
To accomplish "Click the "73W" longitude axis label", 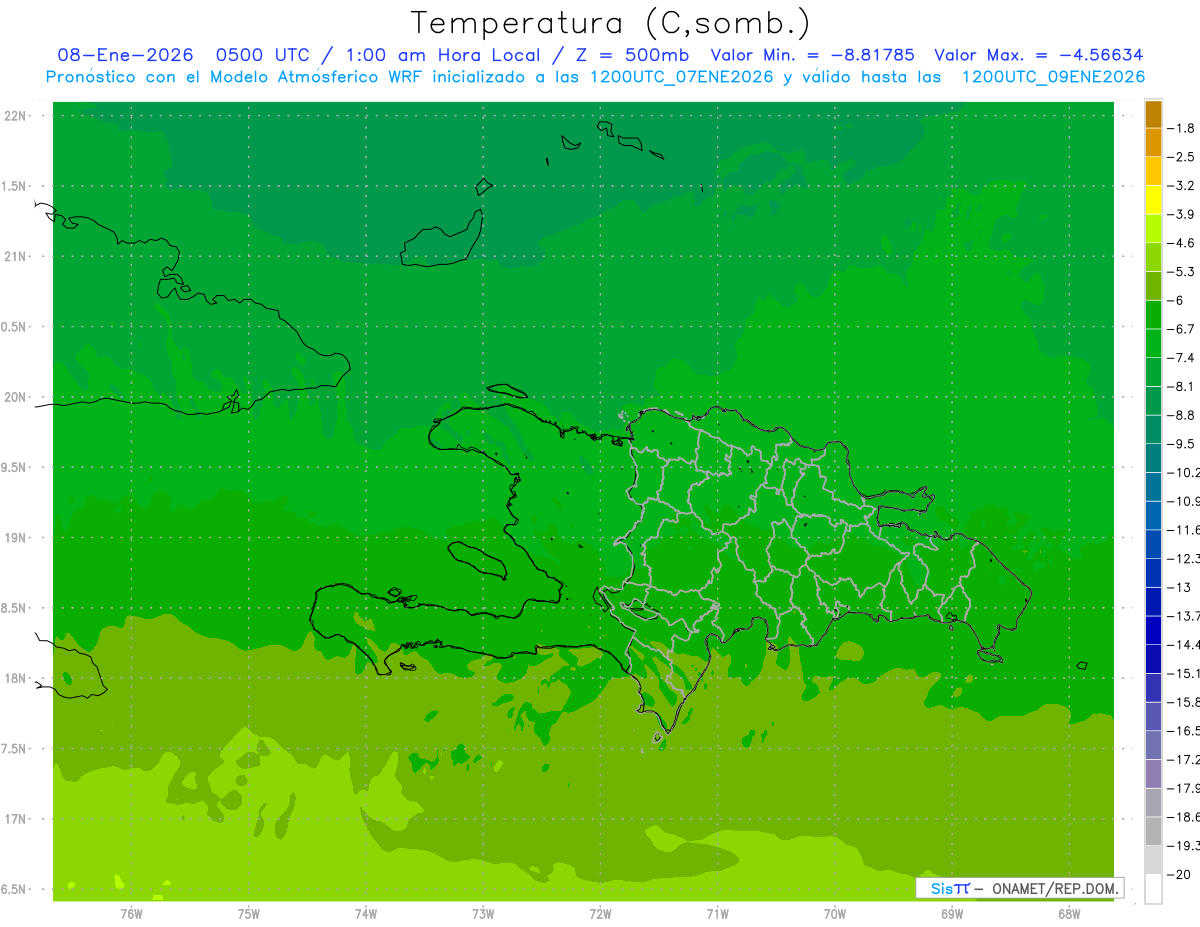I will point(483,913).
